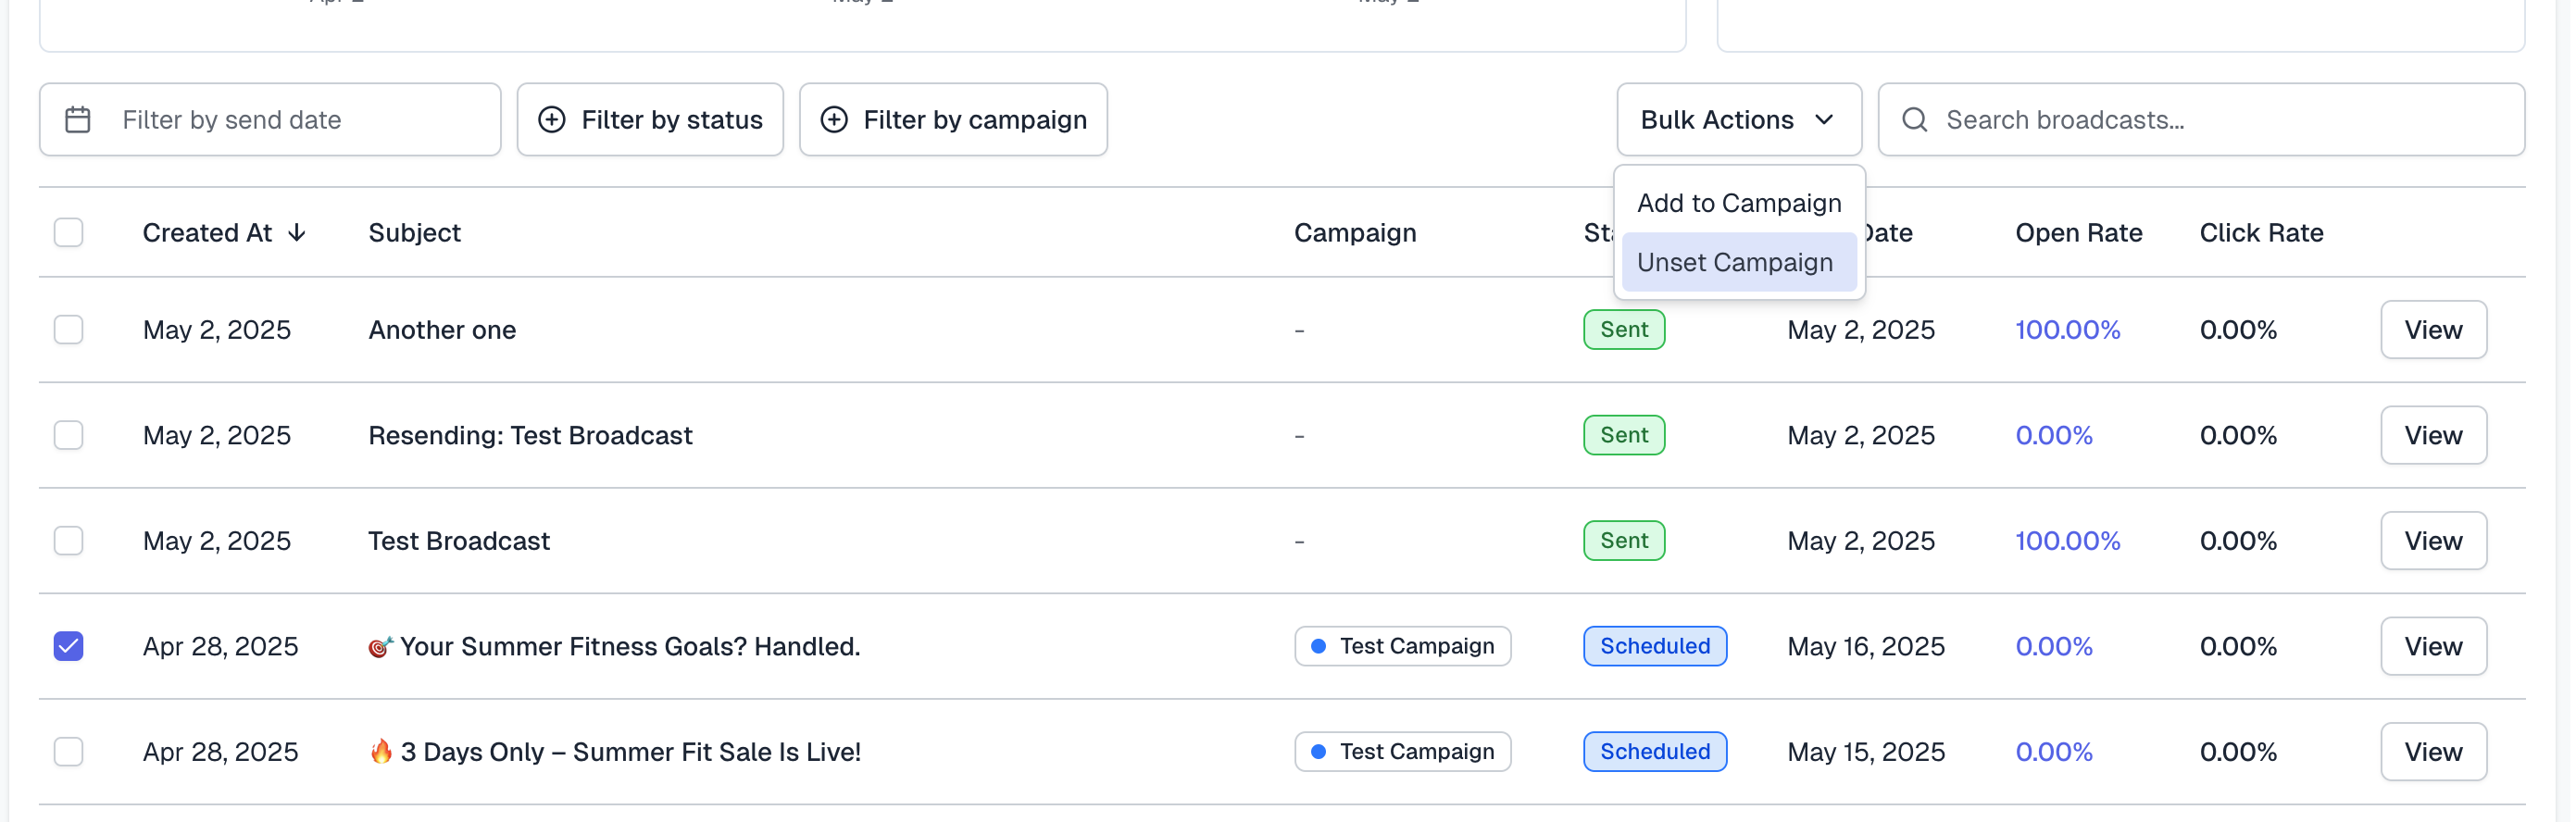
Task: Tick the 3 Days Only broadcast checkbox
Action: [68, 752]
